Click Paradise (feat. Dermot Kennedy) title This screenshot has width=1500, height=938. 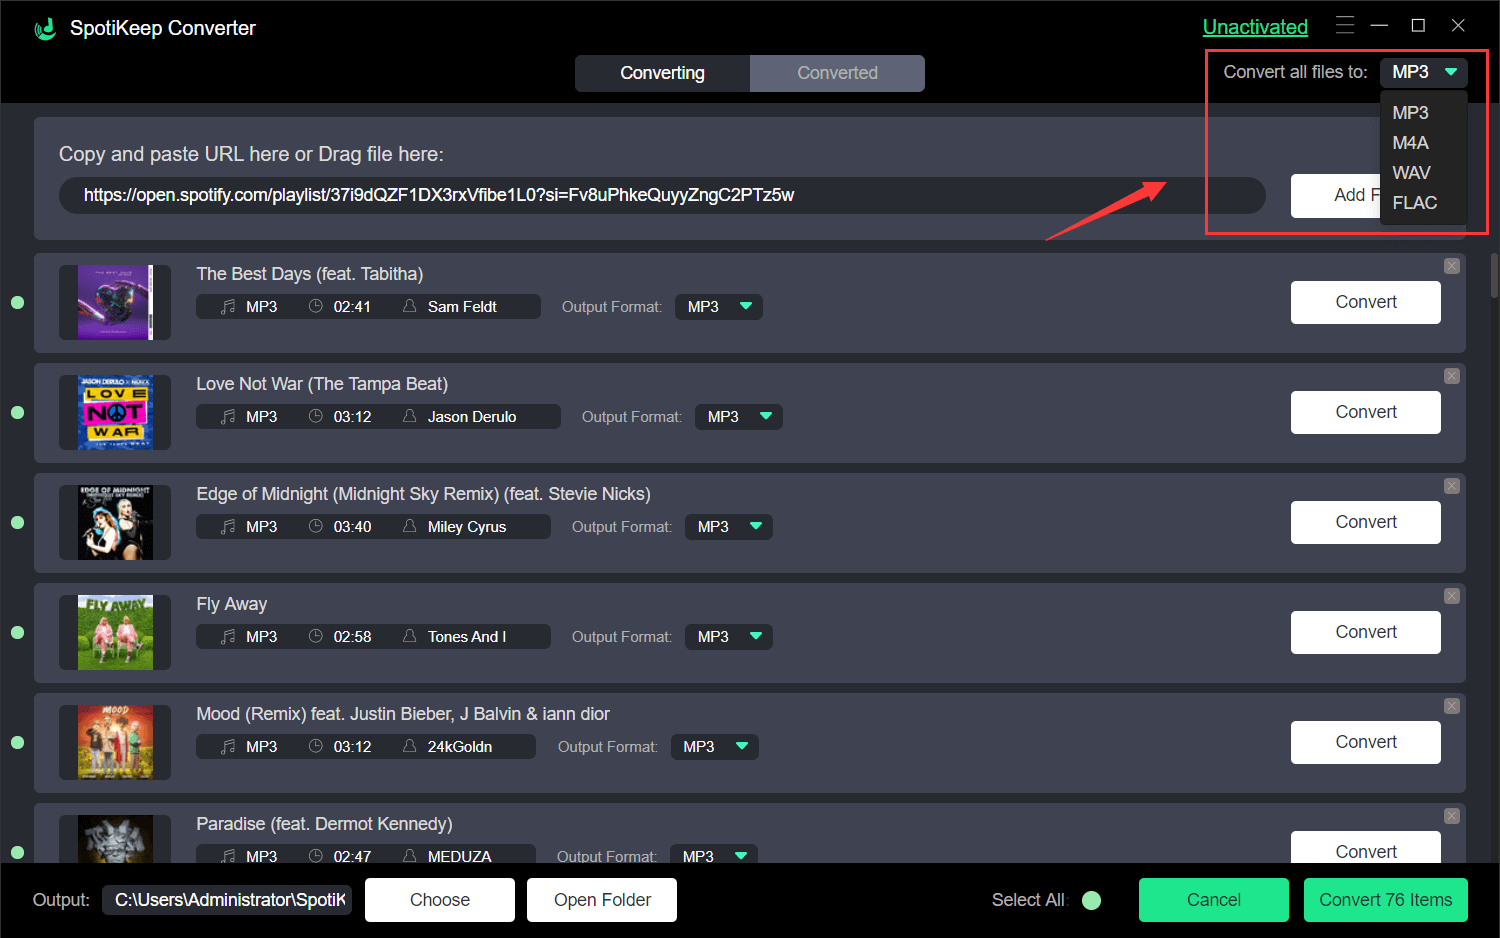pos(324,824)
